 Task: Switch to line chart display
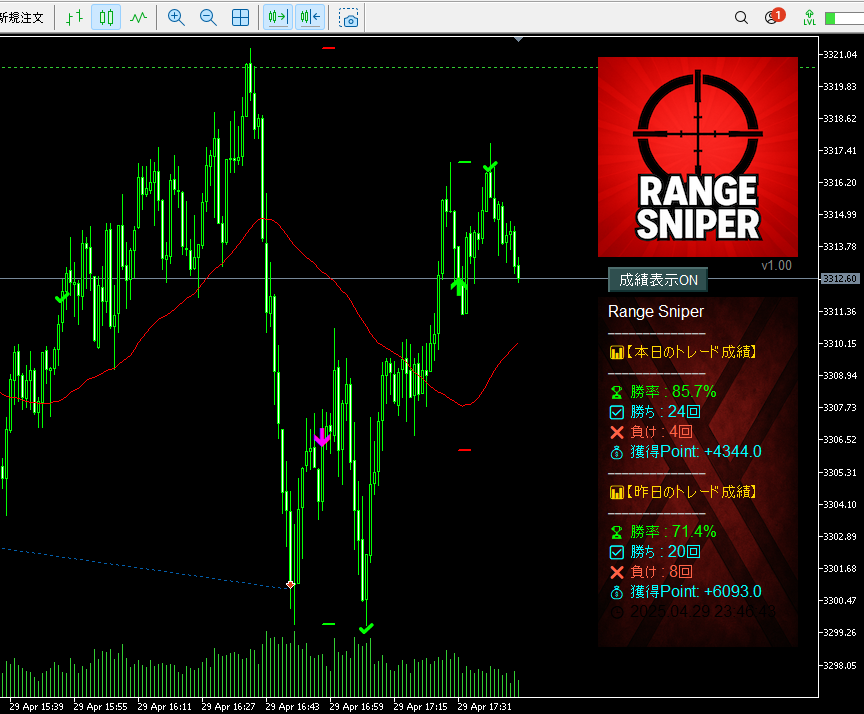pyautogui.click(x=138, y=18)
